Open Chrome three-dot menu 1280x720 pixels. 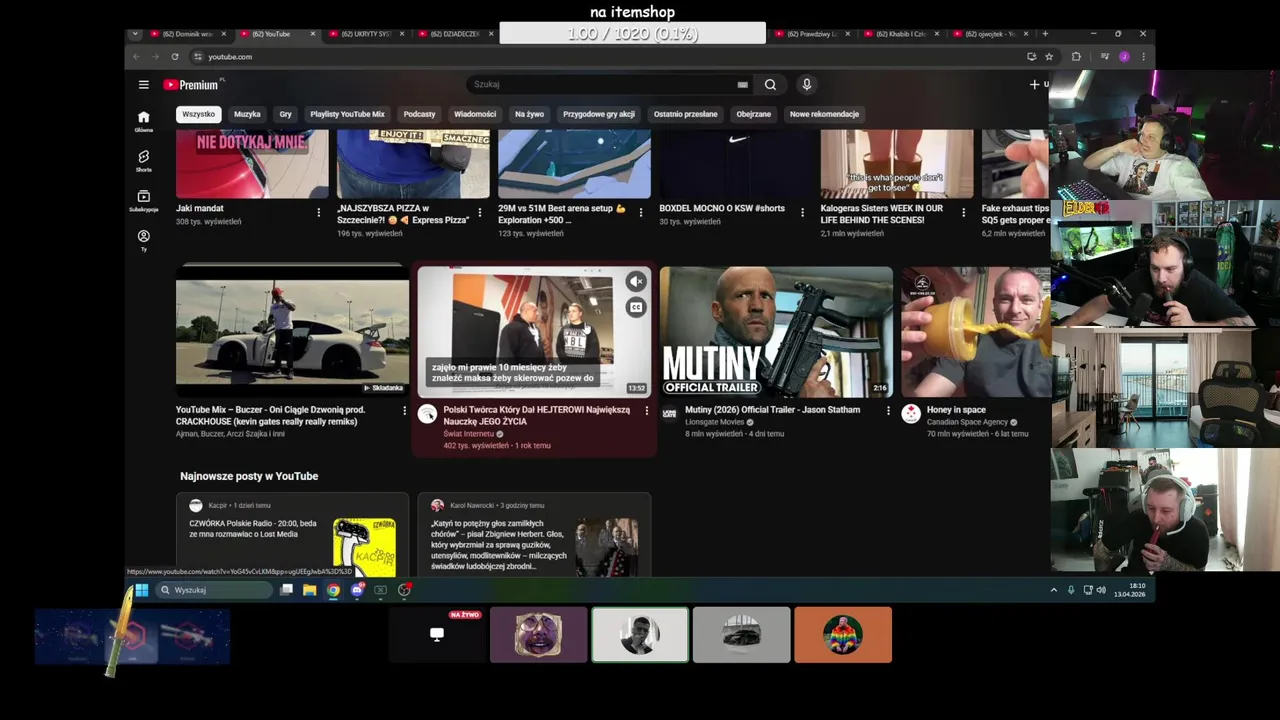click(x=1143, y=57)
